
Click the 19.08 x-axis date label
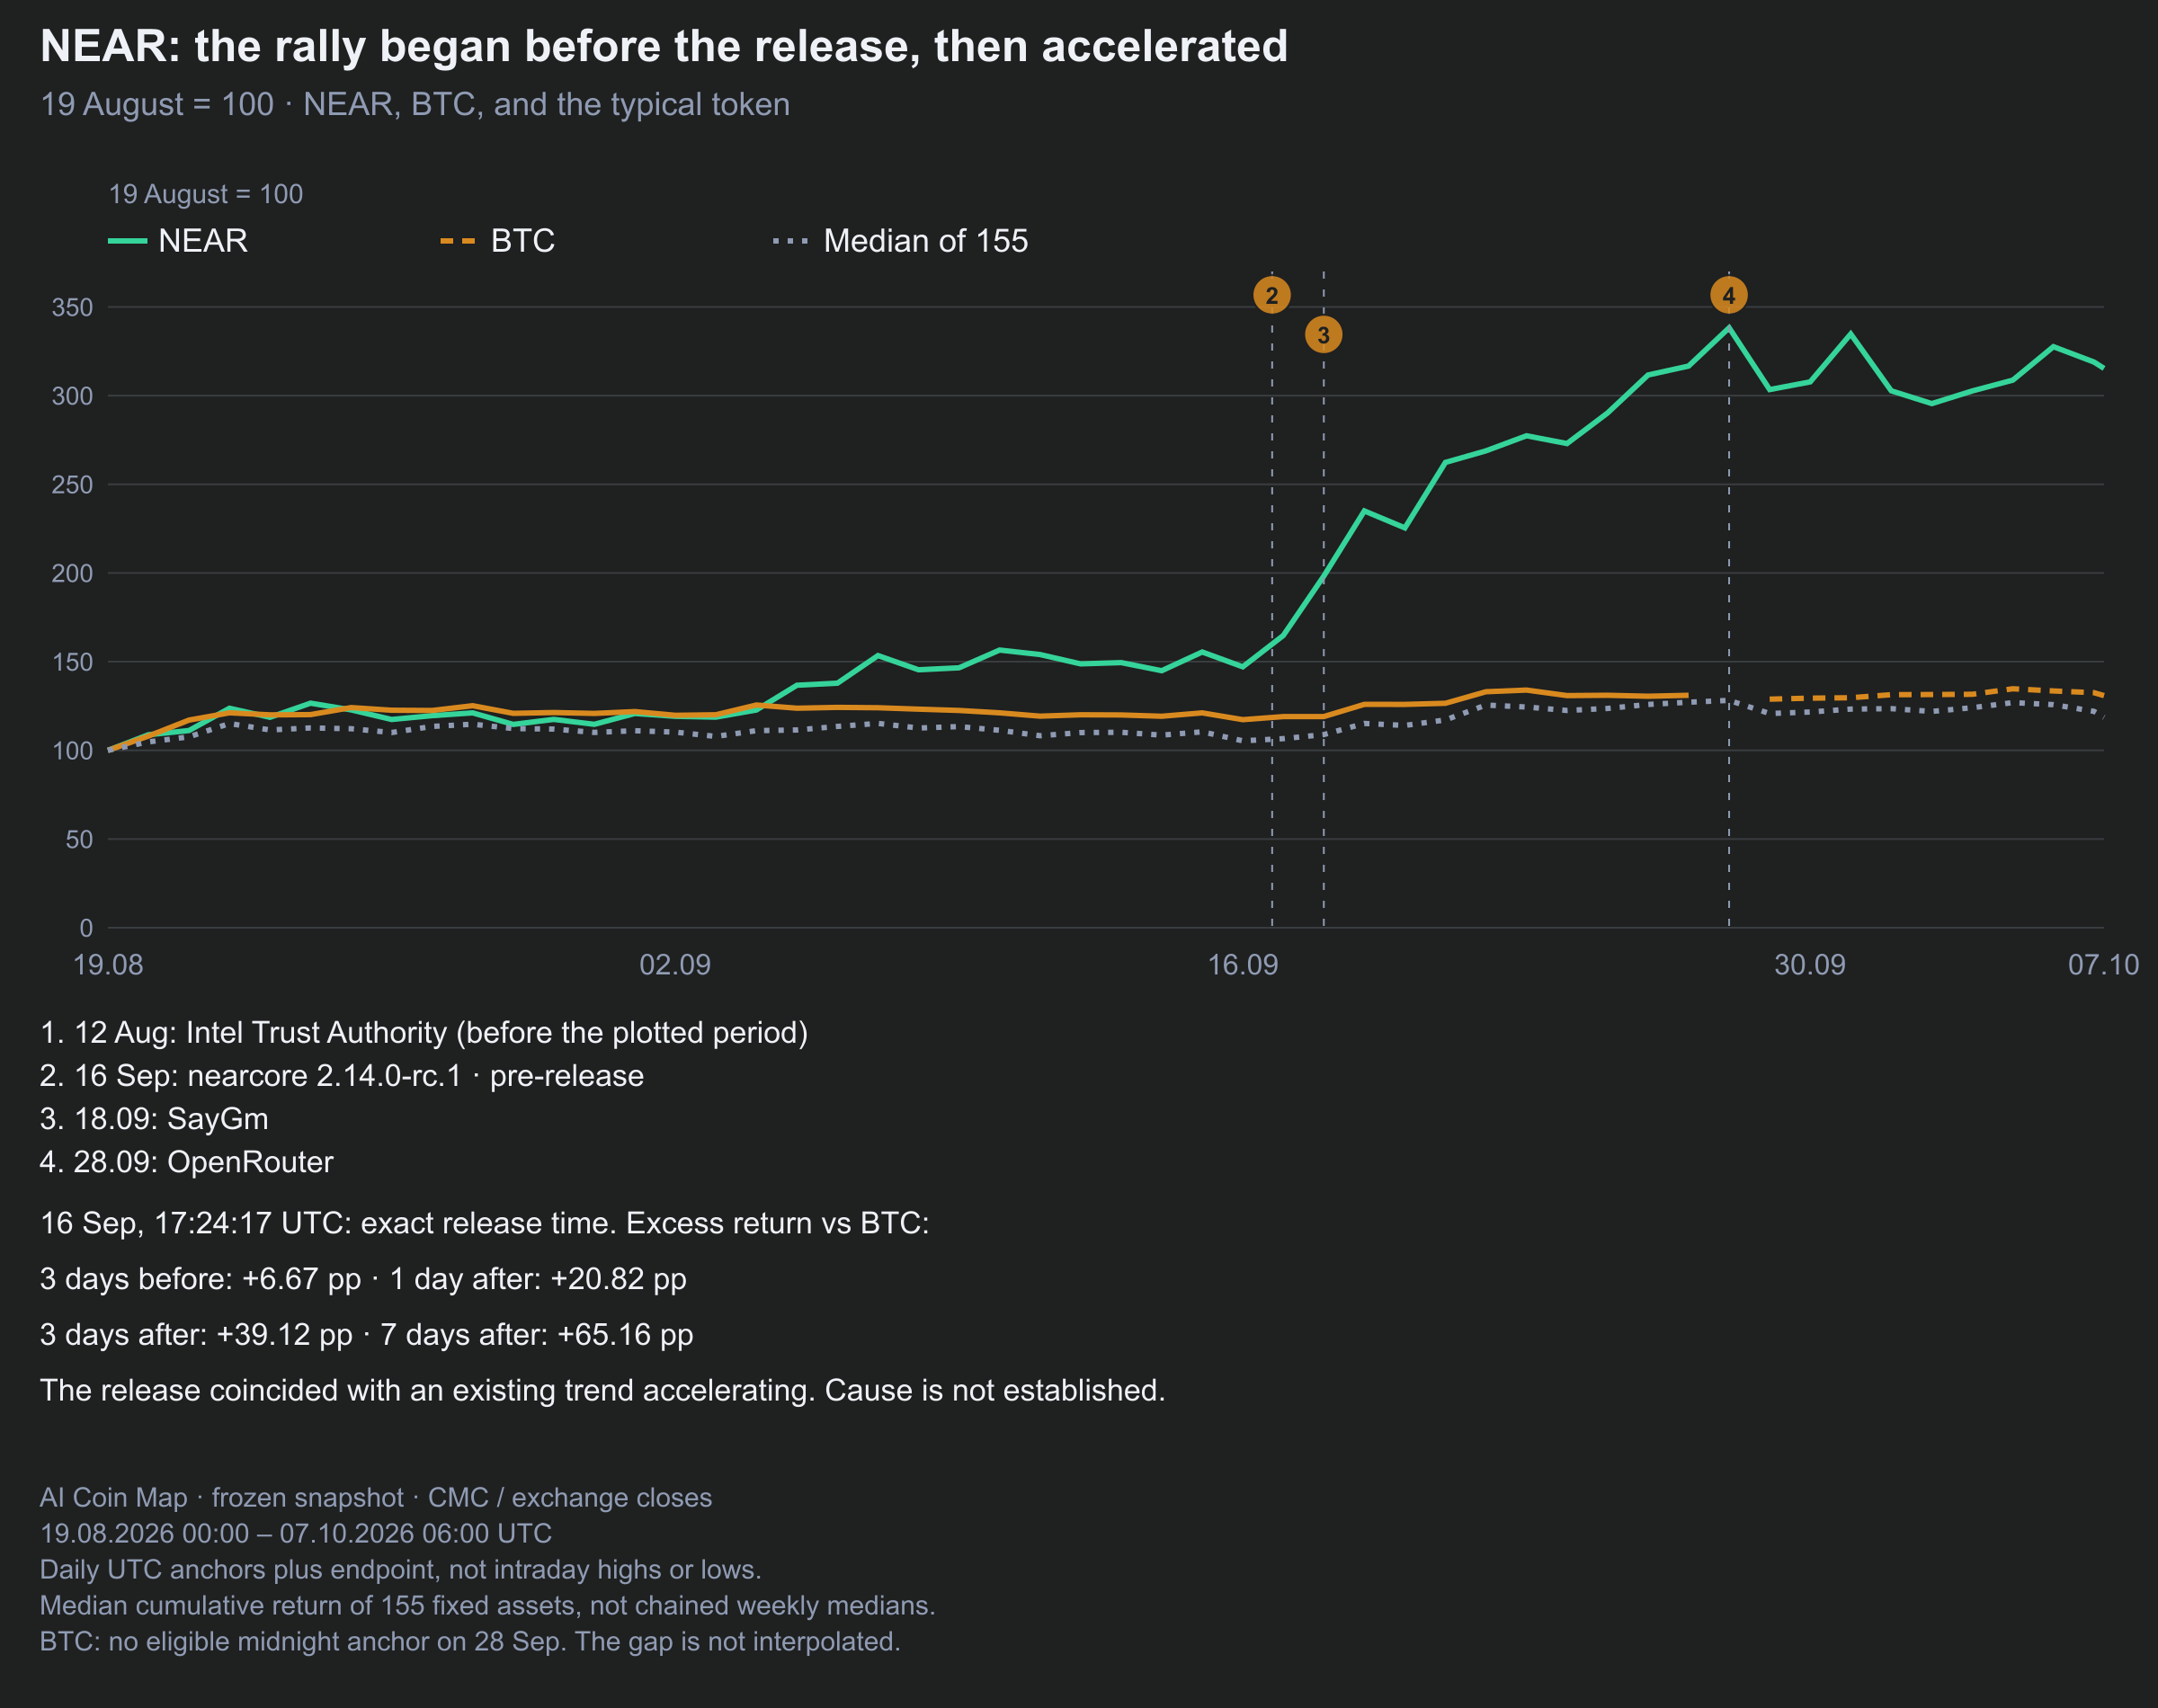[108, 964]
